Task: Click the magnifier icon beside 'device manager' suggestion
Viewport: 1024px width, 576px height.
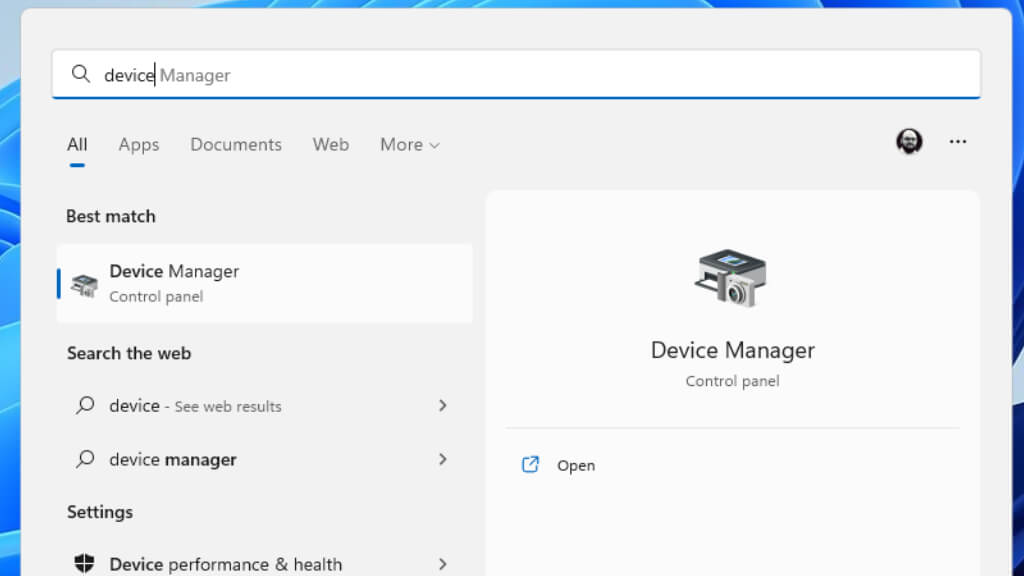Action: pyautogui.click(x=85, y=459)
